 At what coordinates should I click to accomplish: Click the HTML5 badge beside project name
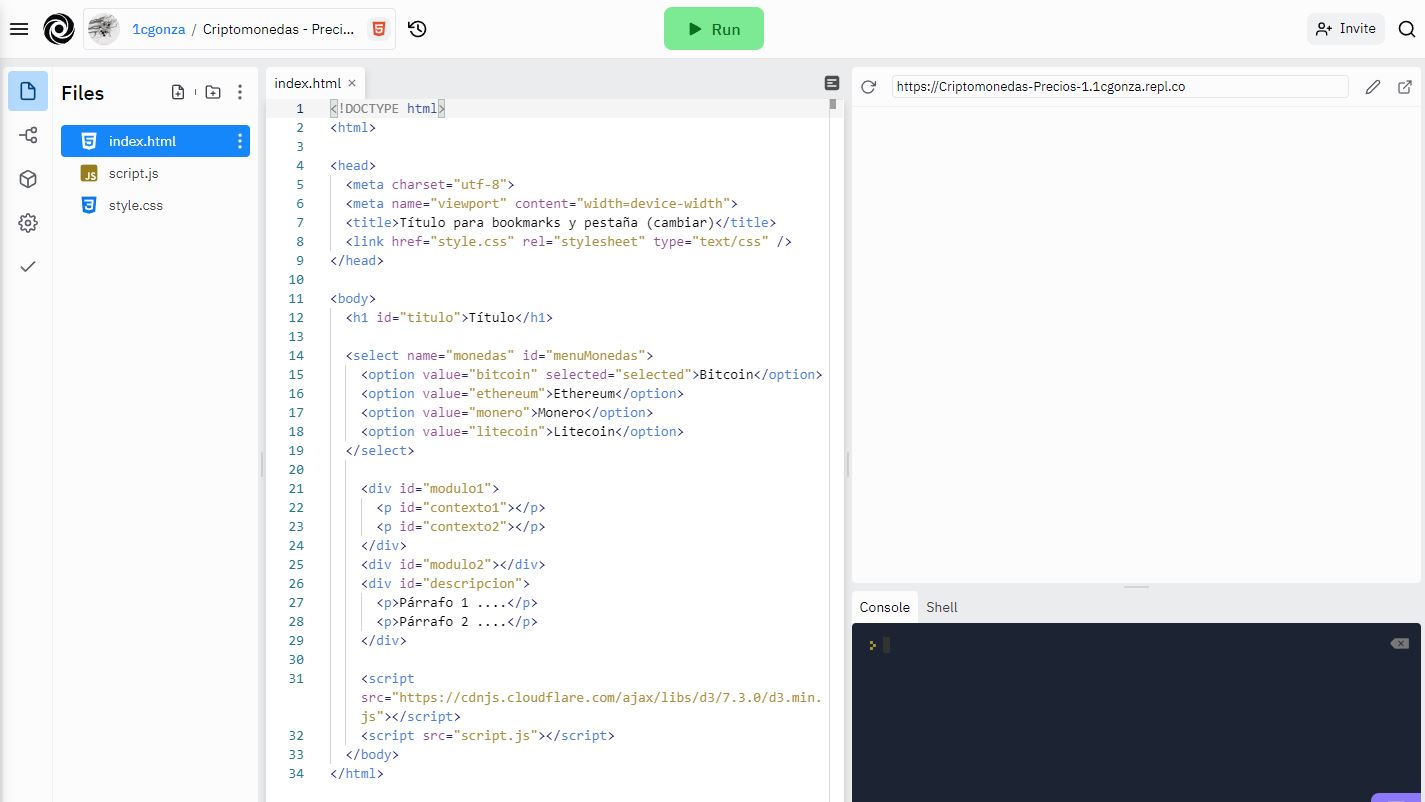tap(378, 29)
